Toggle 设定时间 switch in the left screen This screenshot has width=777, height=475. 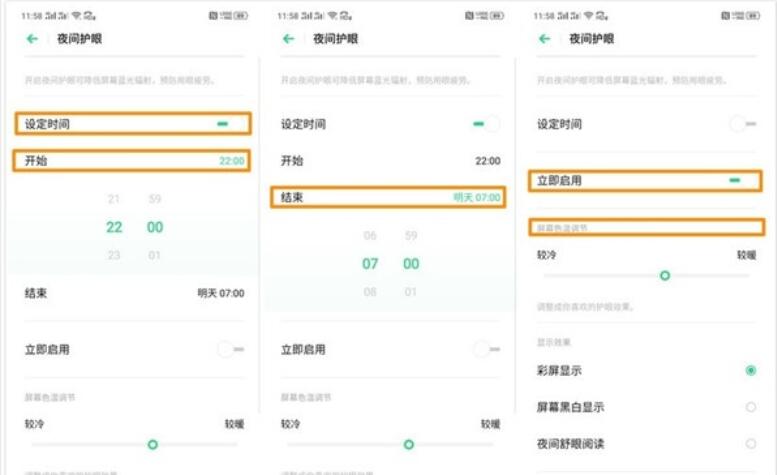[230, 124]
